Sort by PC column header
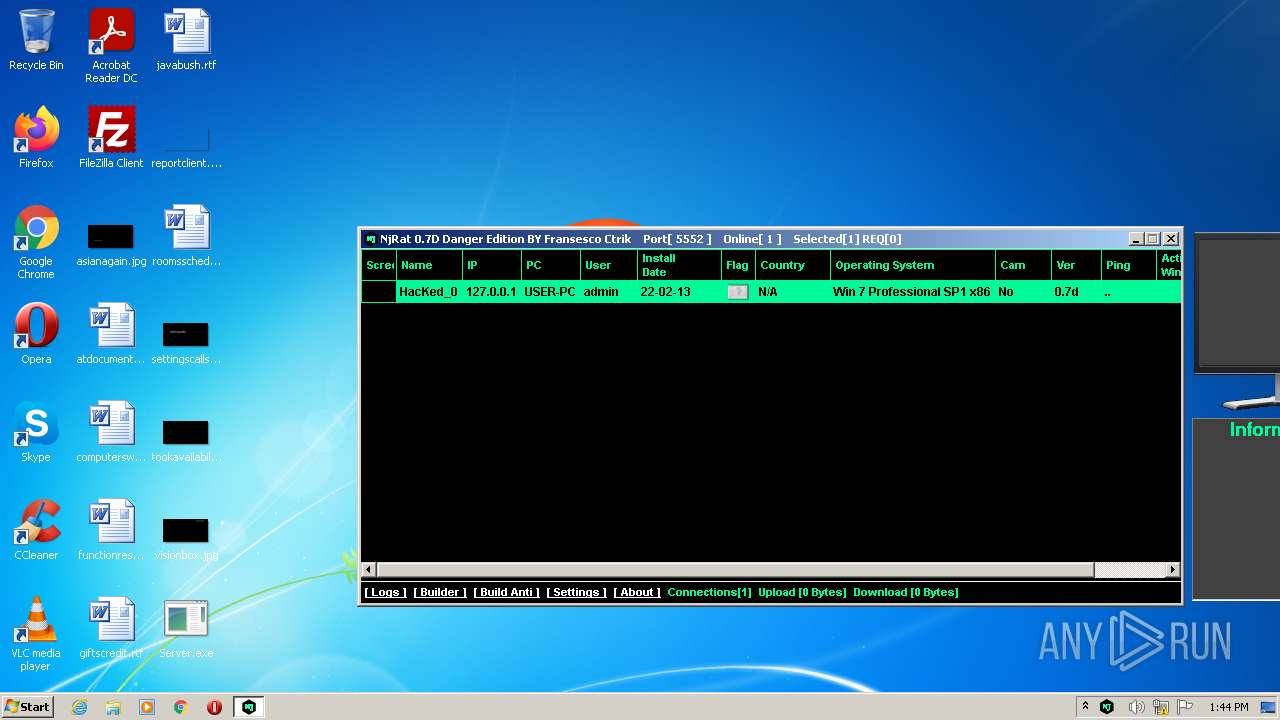Screen dimensions: 1280x720 pos(551,265)
